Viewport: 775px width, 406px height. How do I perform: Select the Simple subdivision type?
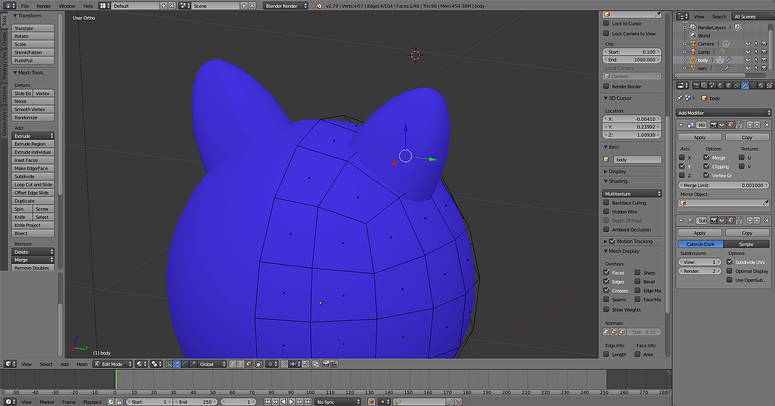746,244
